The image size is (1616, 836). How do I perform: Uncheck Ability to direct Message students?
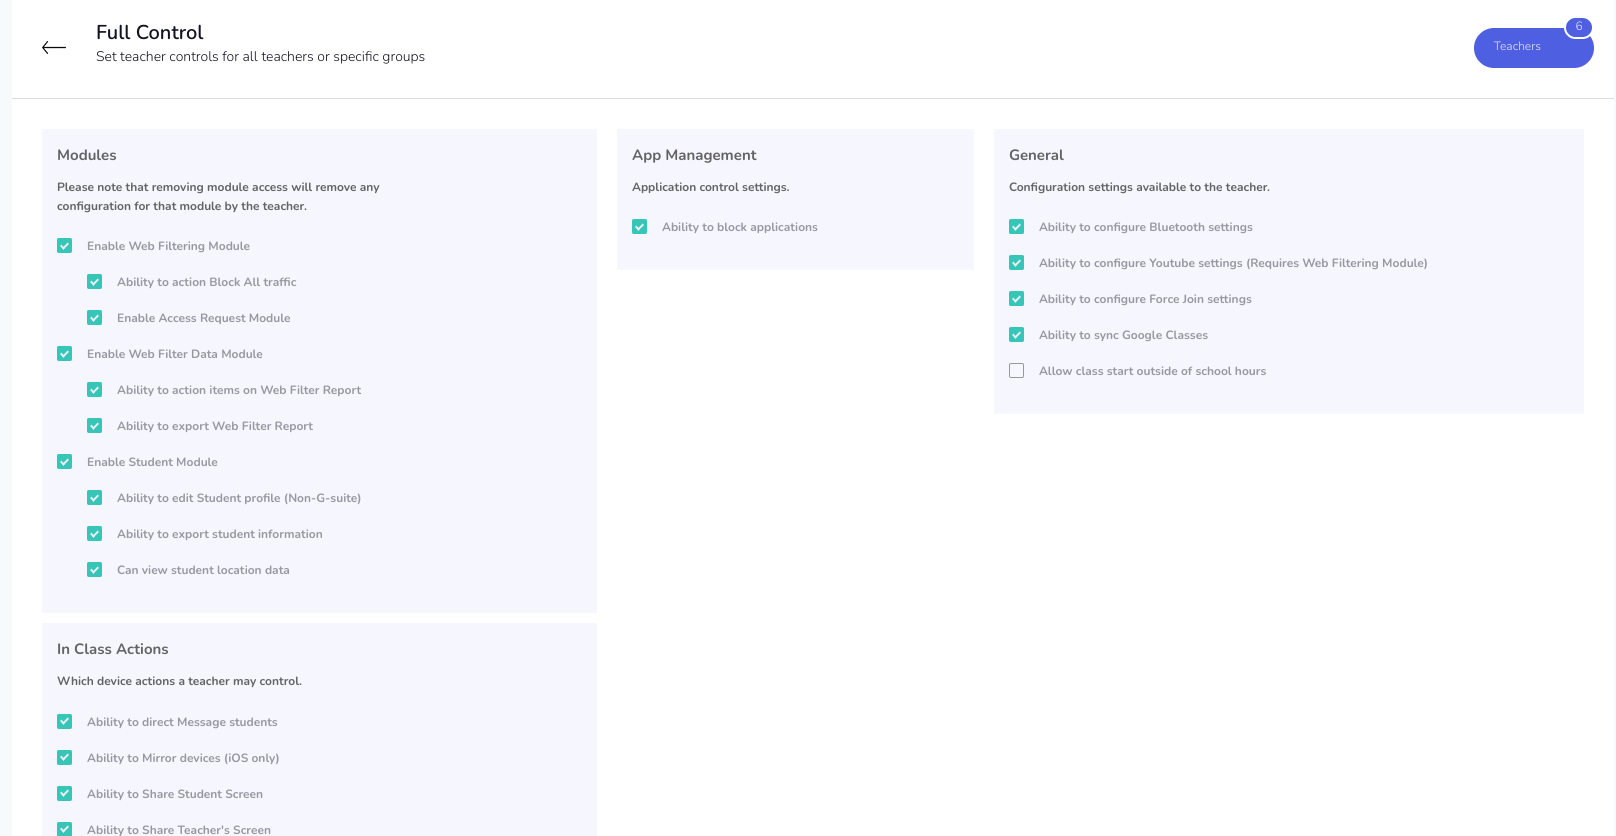click(65, 722)
